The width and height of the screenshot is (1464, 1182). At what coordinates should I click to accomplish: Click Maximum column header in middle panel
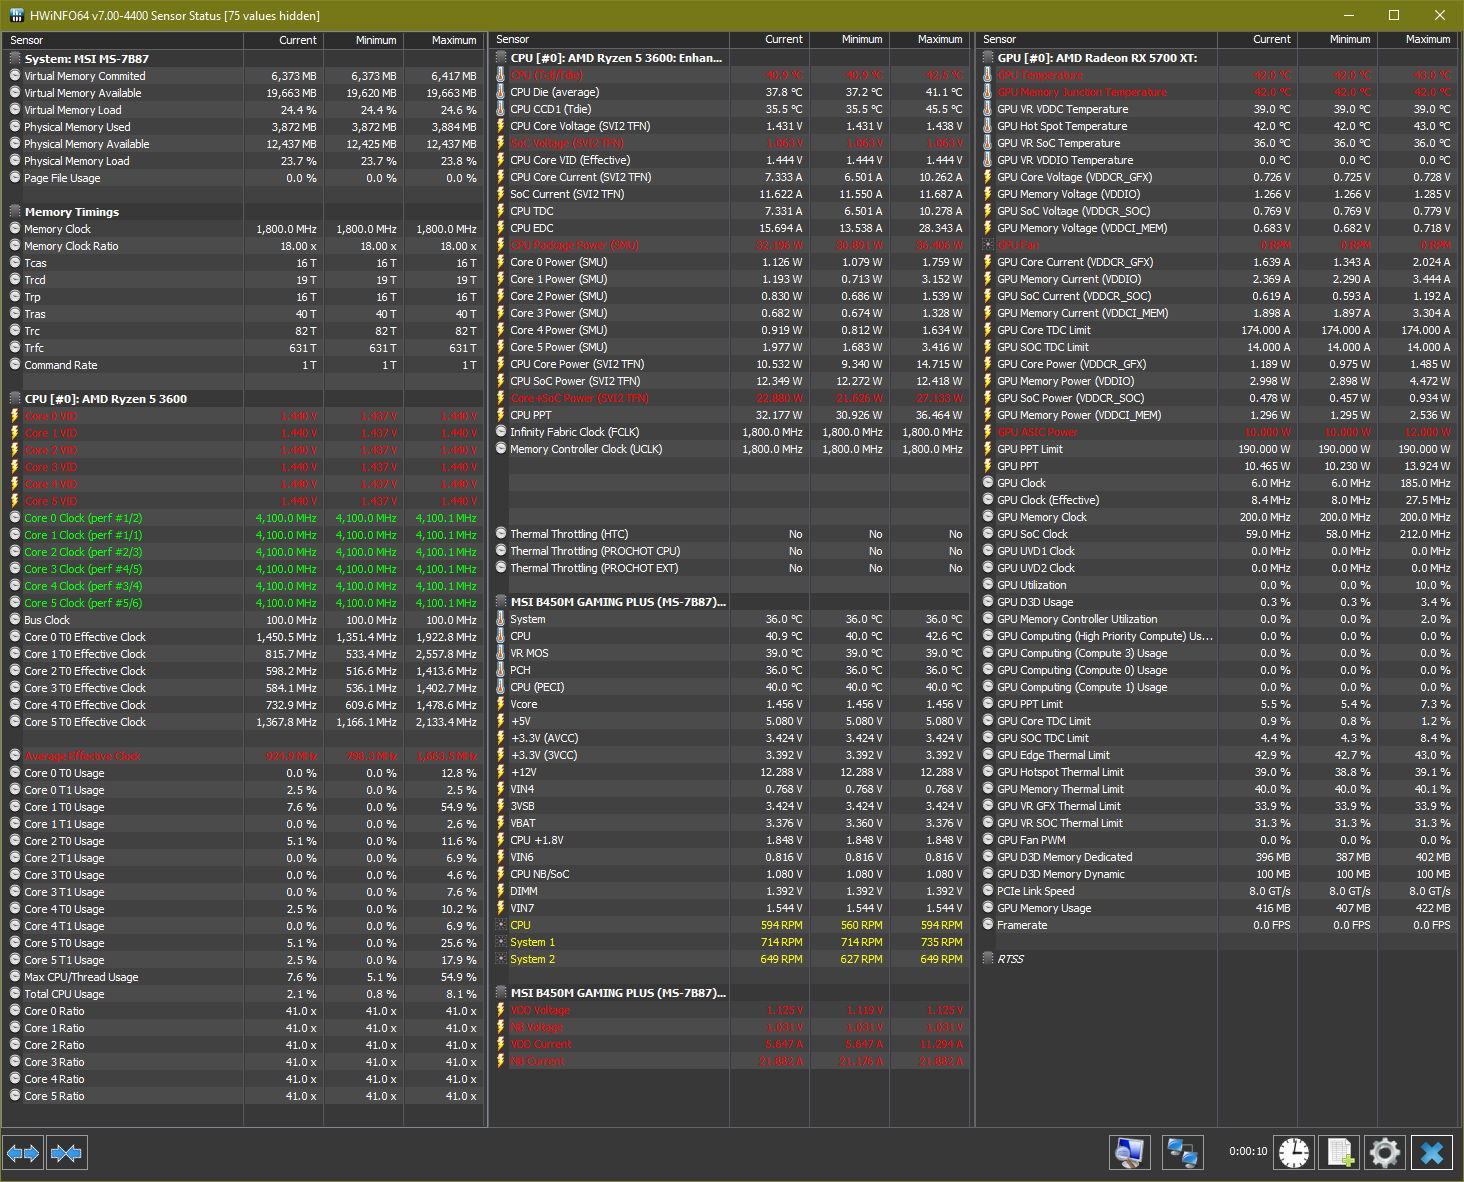point(929,39)
